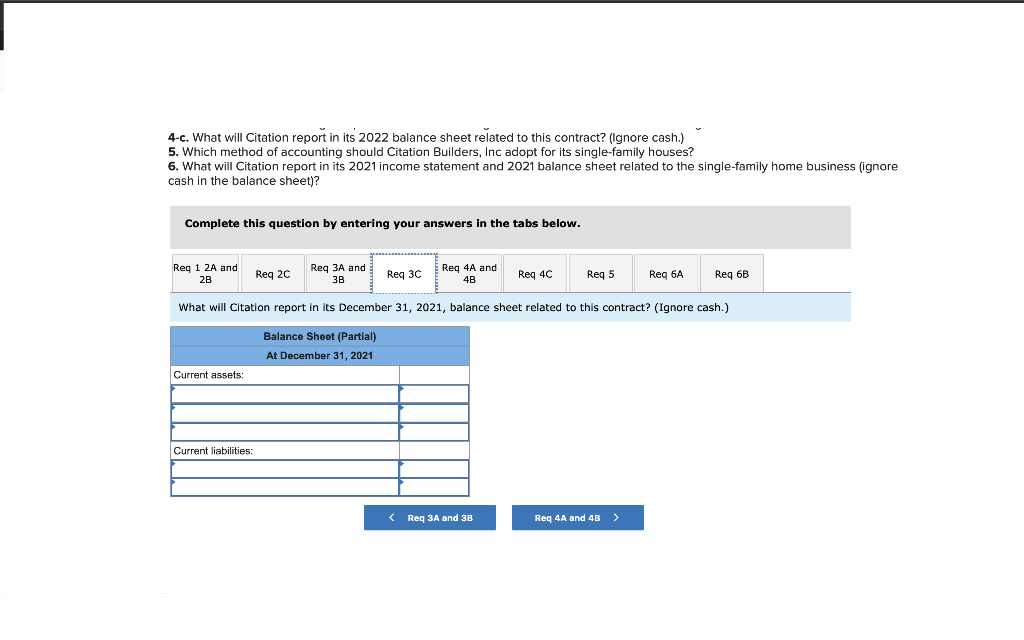Click the December 31, 2021 question prompt
The image size is (1024, 640).
(x=453, y=307)
